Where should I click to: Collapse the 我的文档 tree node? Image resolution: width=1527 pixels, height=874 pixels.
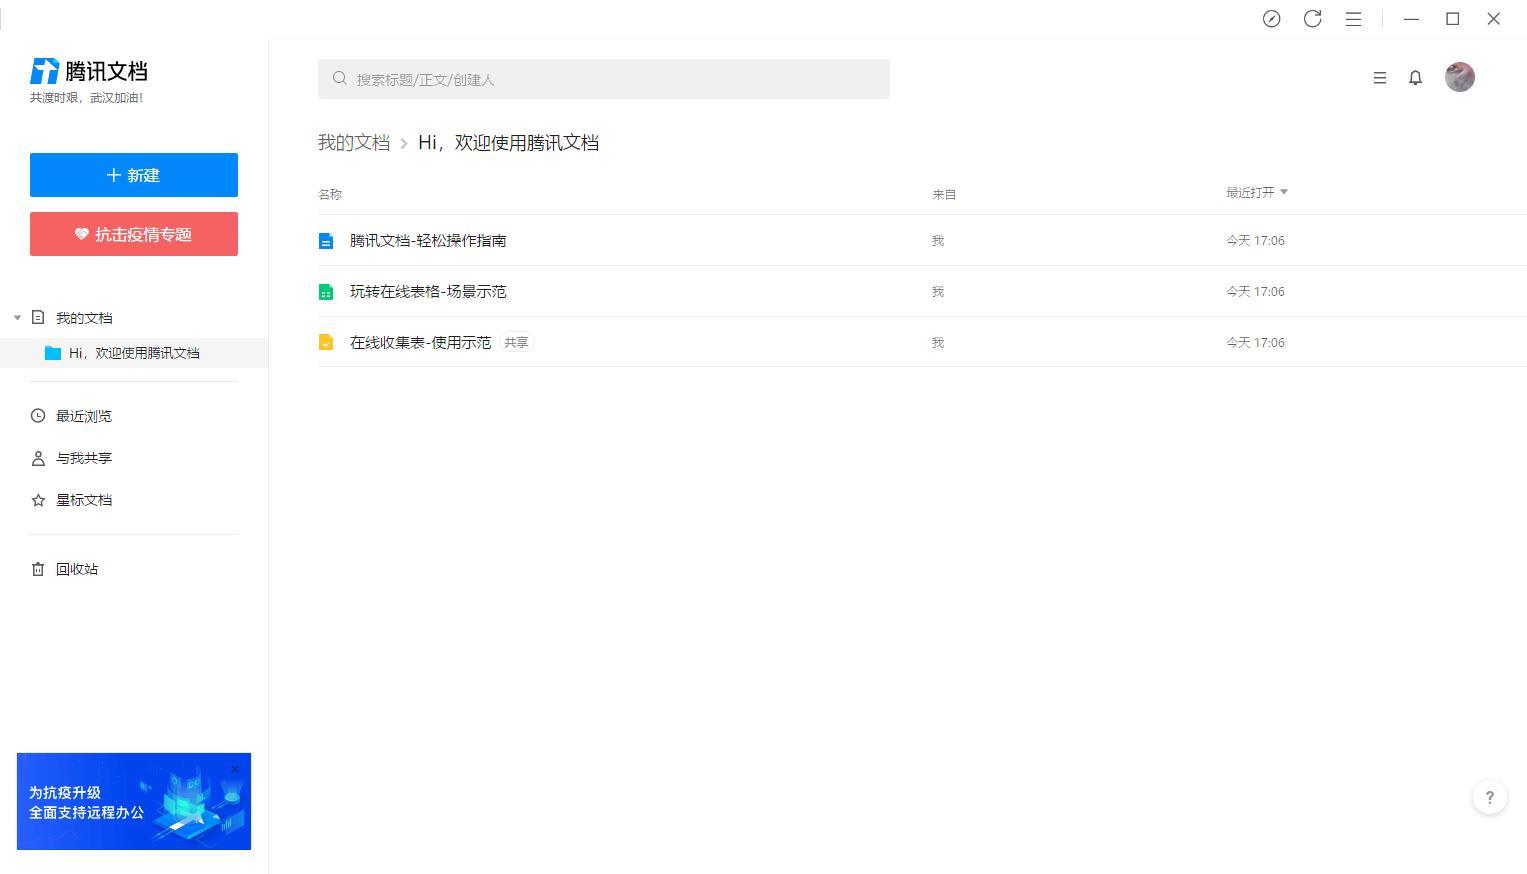tap(17, 318)
